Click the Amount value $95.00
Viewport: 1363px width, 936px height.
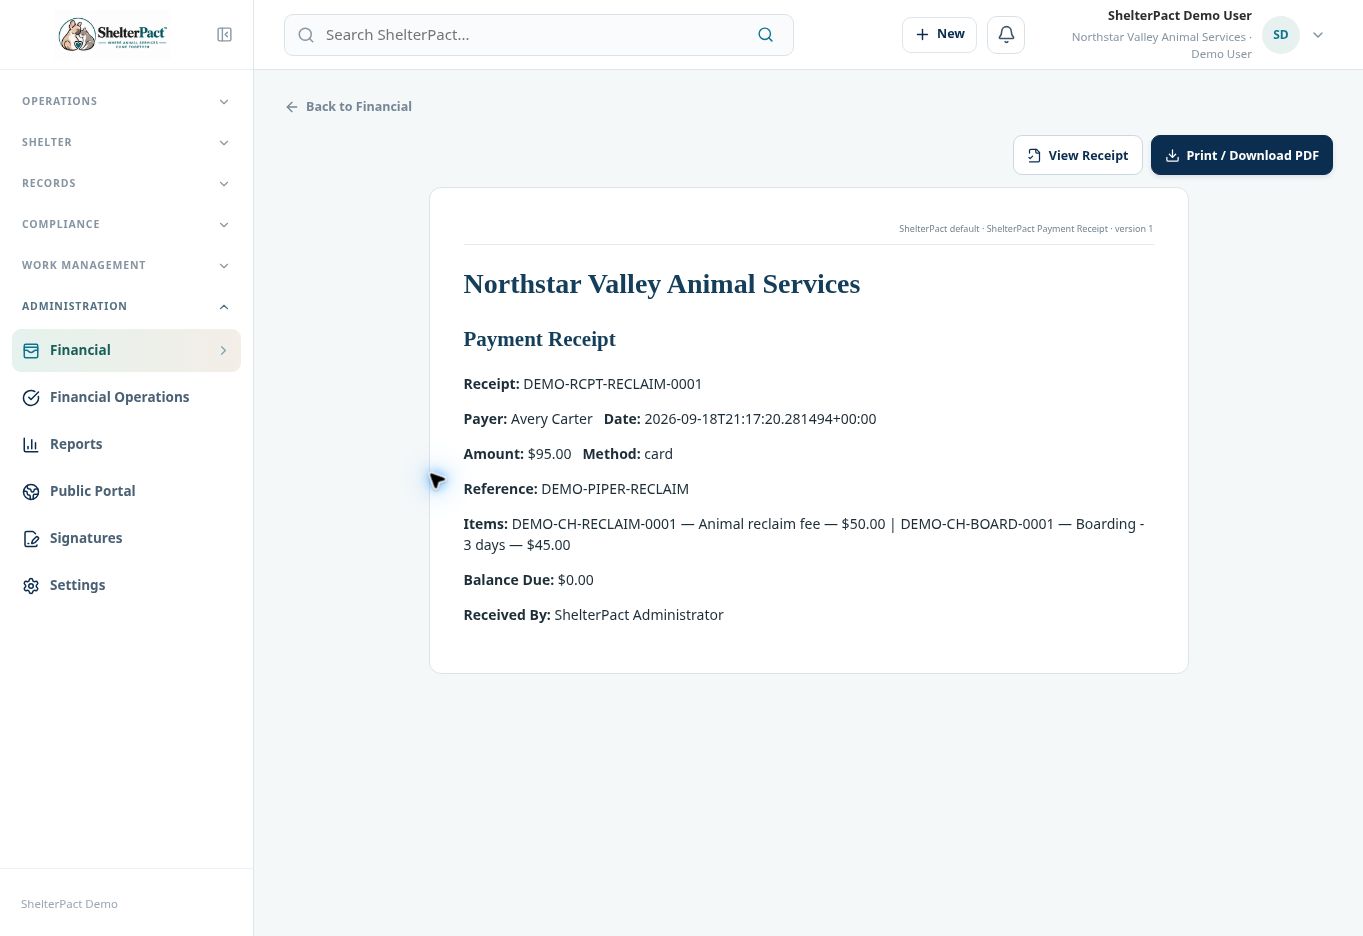pyautogui.click(x=549, y=454)
